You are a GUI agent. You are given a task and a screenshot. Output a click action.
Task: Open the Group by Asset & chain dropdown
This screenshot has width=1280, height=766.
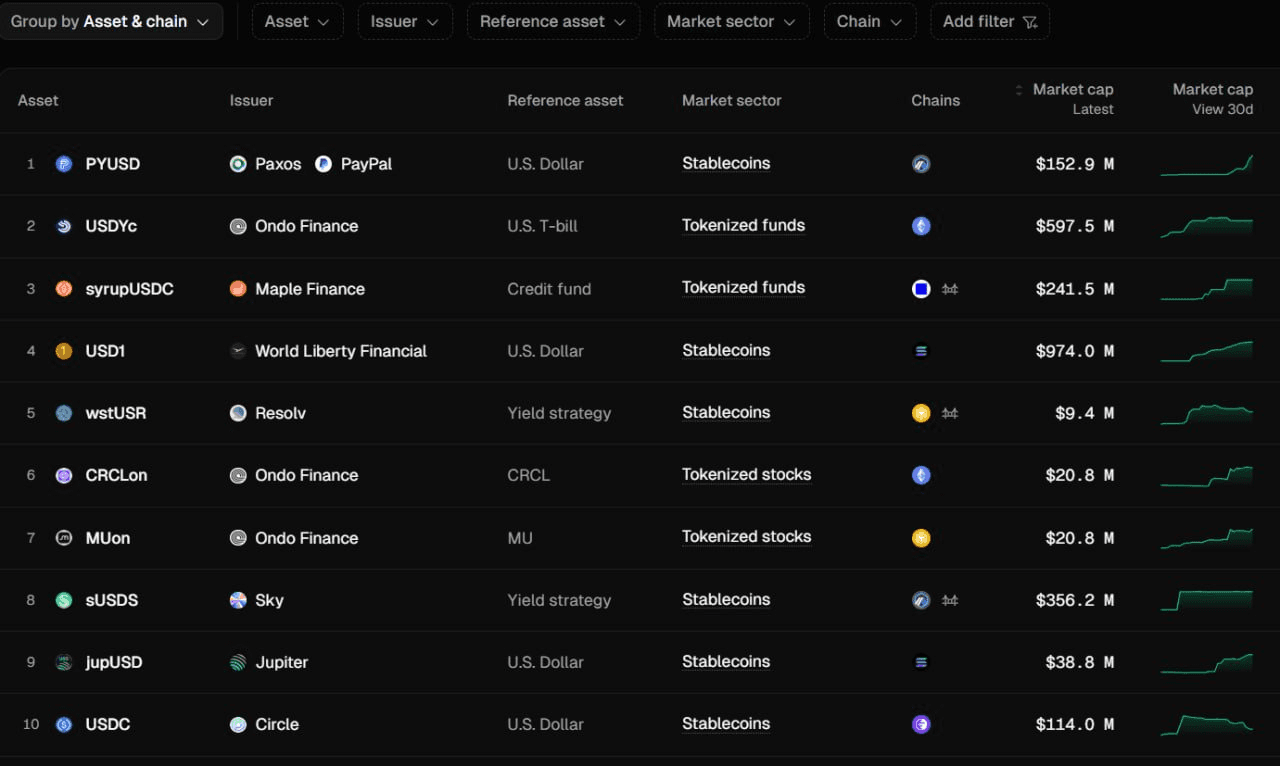pos(110,22)
